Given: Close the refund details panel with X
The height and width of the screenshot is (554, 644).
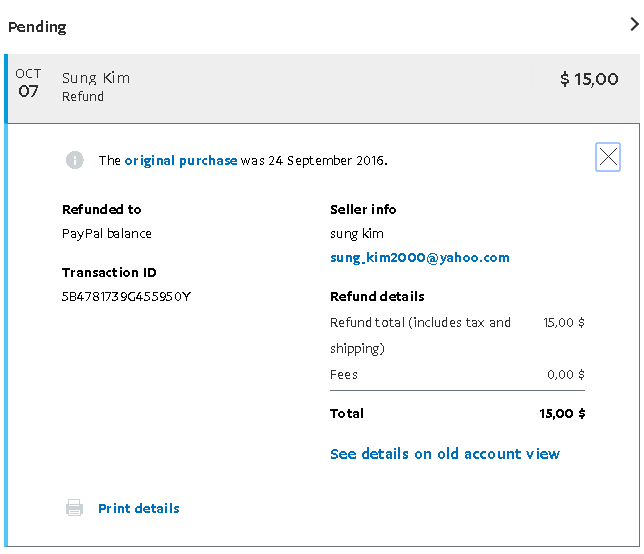Looking at the screenshot, I should click(607, 157).
